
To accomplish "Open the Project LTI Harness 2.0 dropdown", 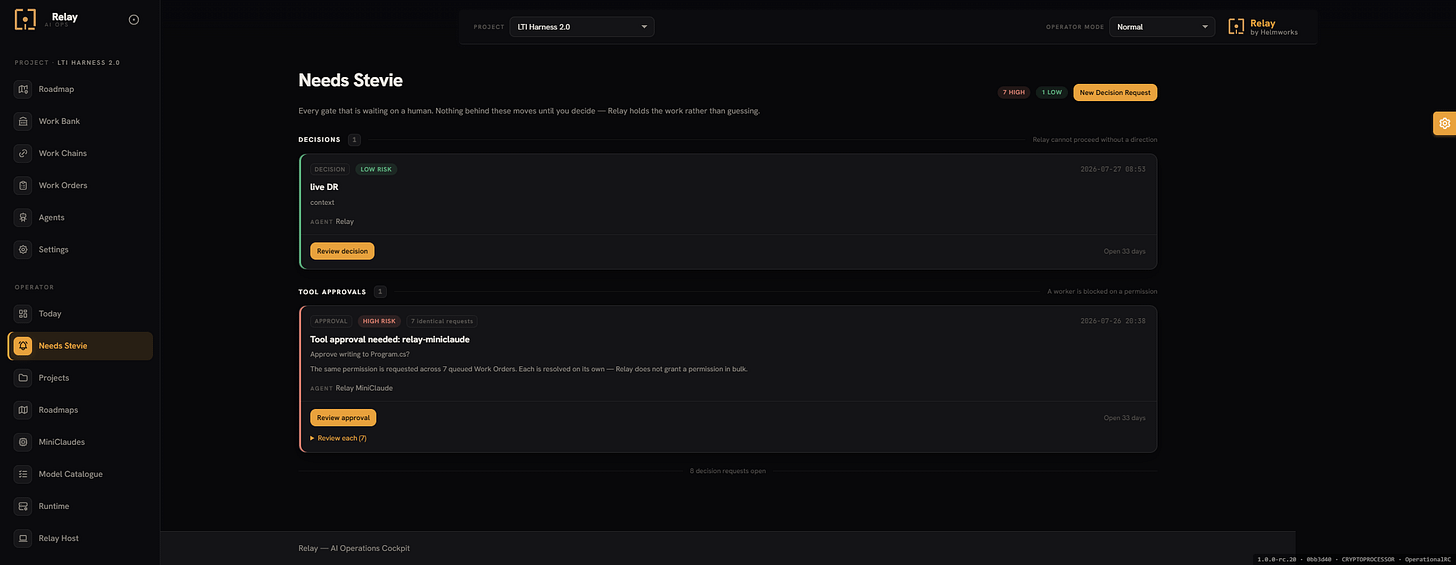I will pos(582,27).
